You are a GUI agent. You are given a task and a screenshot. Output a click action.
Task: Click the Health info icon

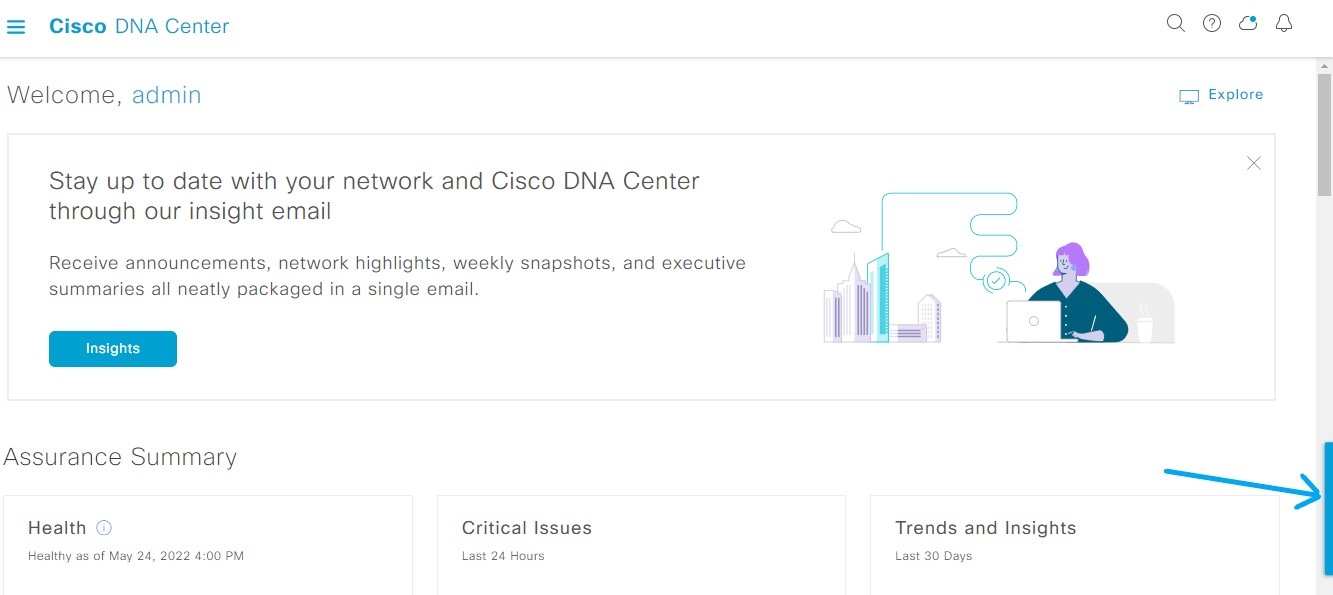[x=104, y=528]
